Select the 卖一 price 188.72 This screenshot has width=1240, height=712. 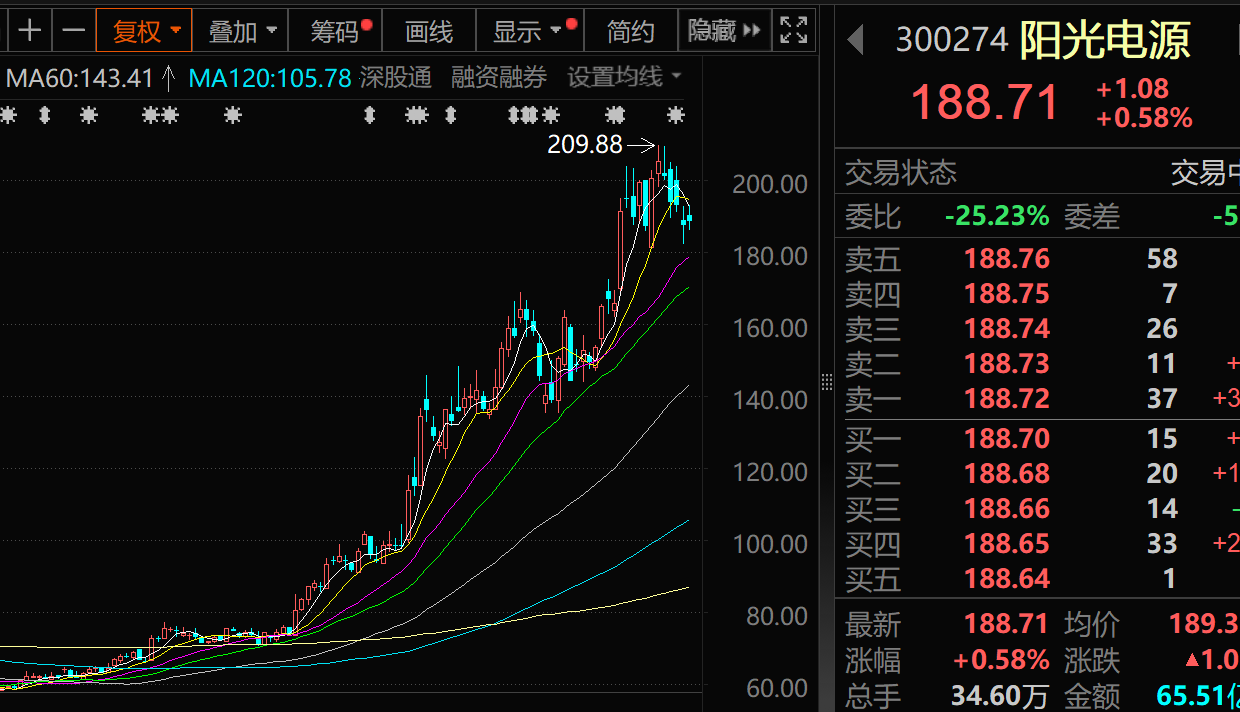coord(1007,399)
